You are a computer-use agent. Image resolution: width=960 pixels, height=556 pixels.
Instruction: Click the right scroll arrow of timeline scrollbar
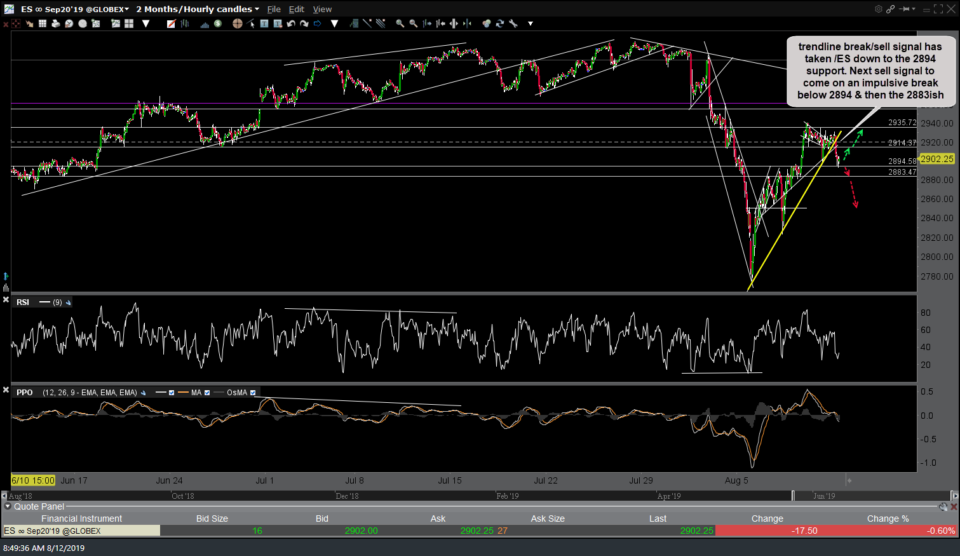(x=954, y=495)
